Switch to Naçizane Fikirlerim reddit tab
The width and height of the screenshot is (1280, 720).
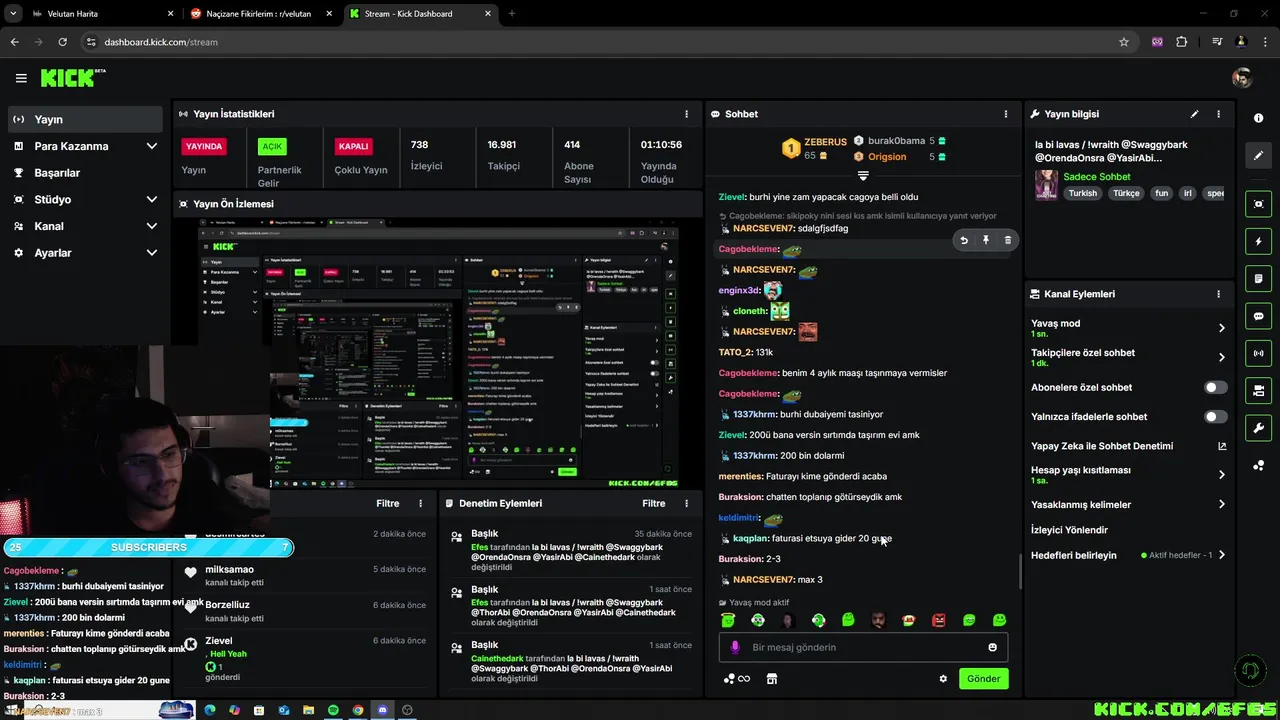(x=261, y=14)
